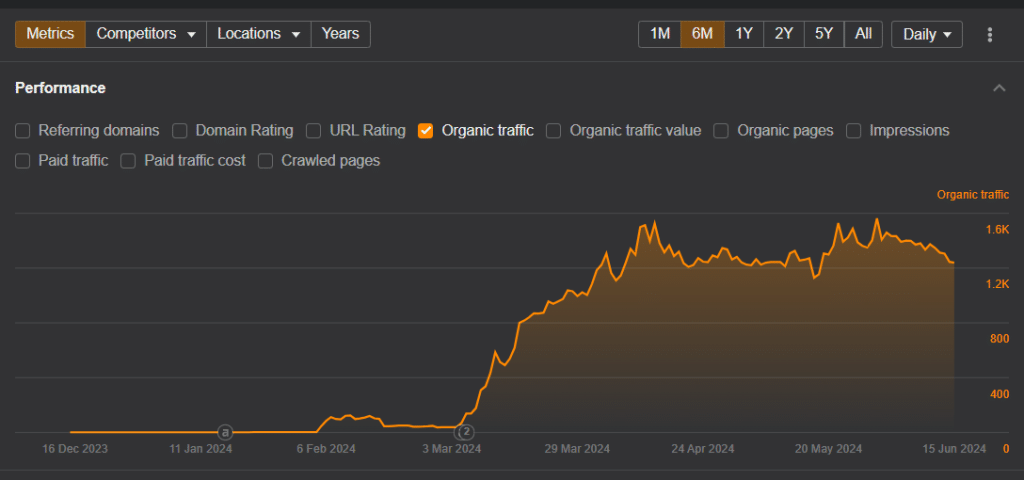
Task: Enable the Crawled pages checkbox
Action: 266,160
